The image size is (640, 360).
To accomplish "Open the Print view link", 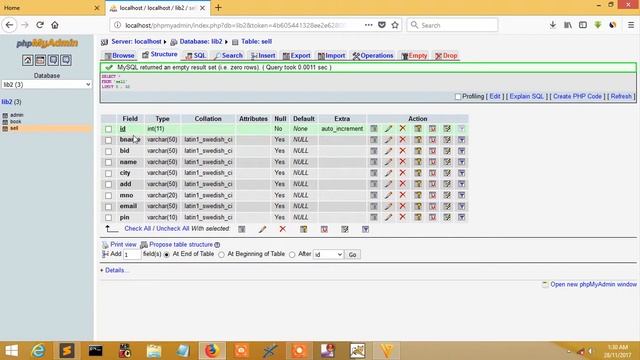I will [x=123, y=244].
